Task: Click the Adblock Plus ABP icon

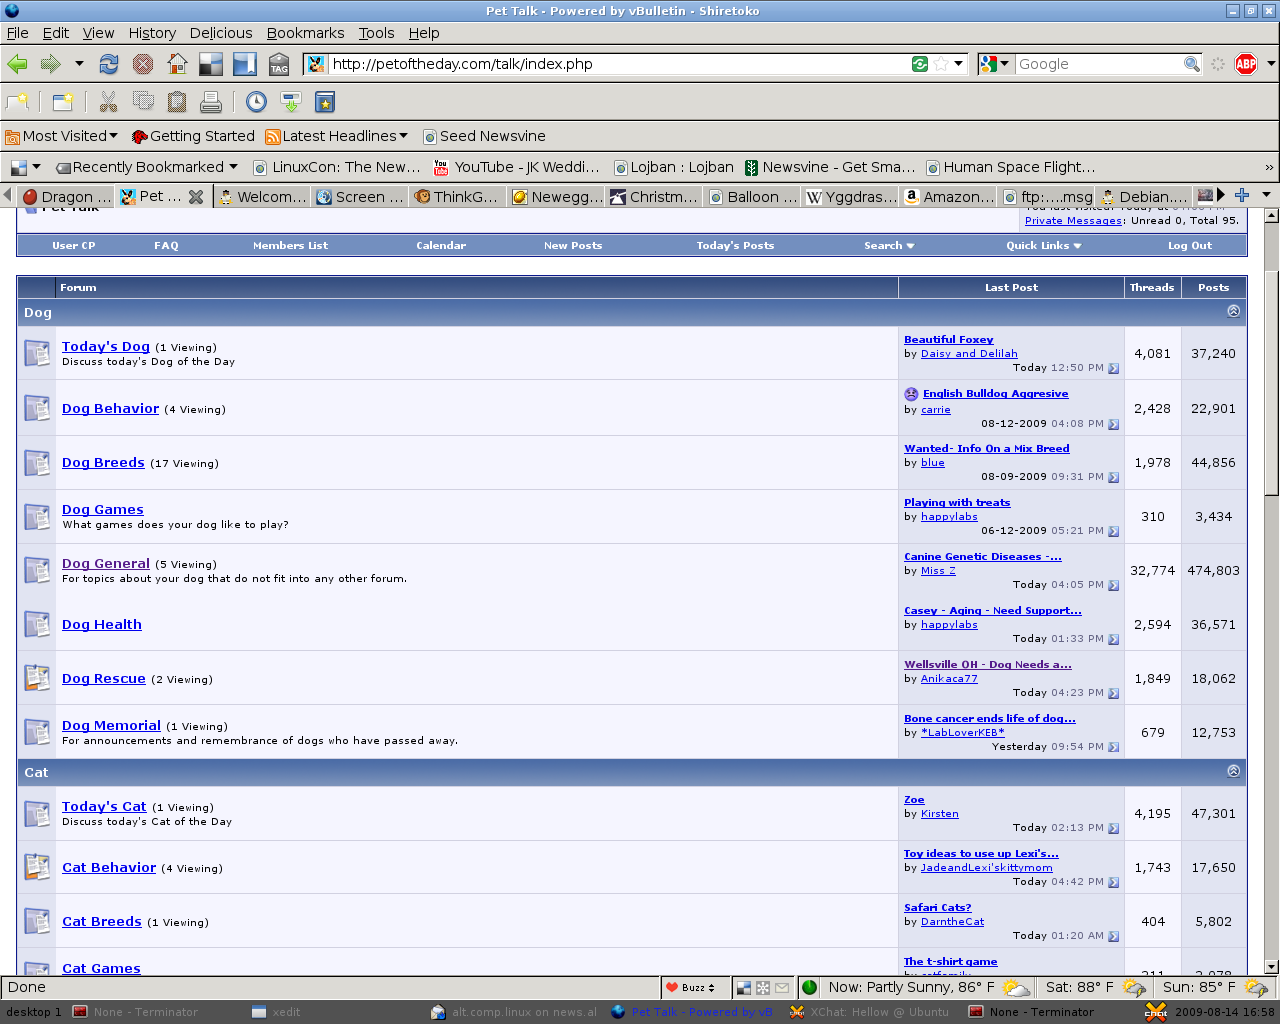Action: tap(1246, 64)
